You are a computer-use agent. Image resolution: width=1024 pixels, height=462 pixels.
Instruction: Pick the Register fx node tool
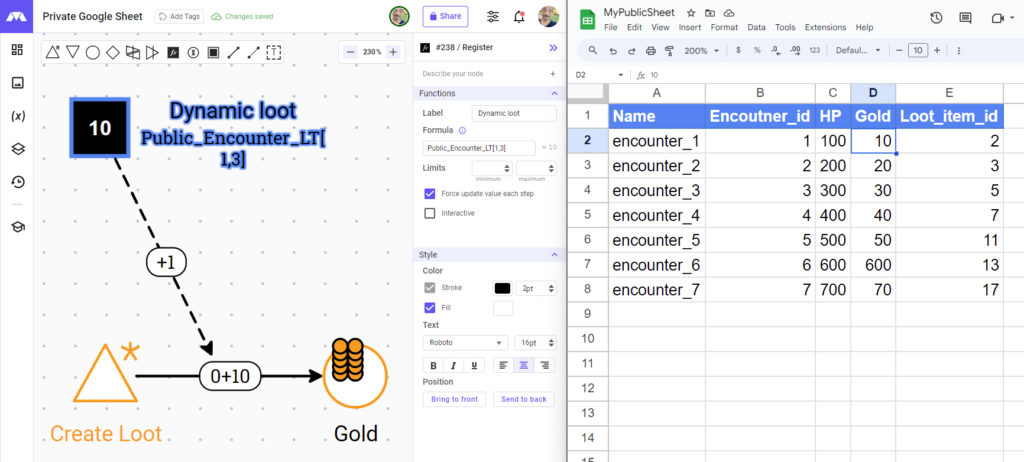(172, 52)
